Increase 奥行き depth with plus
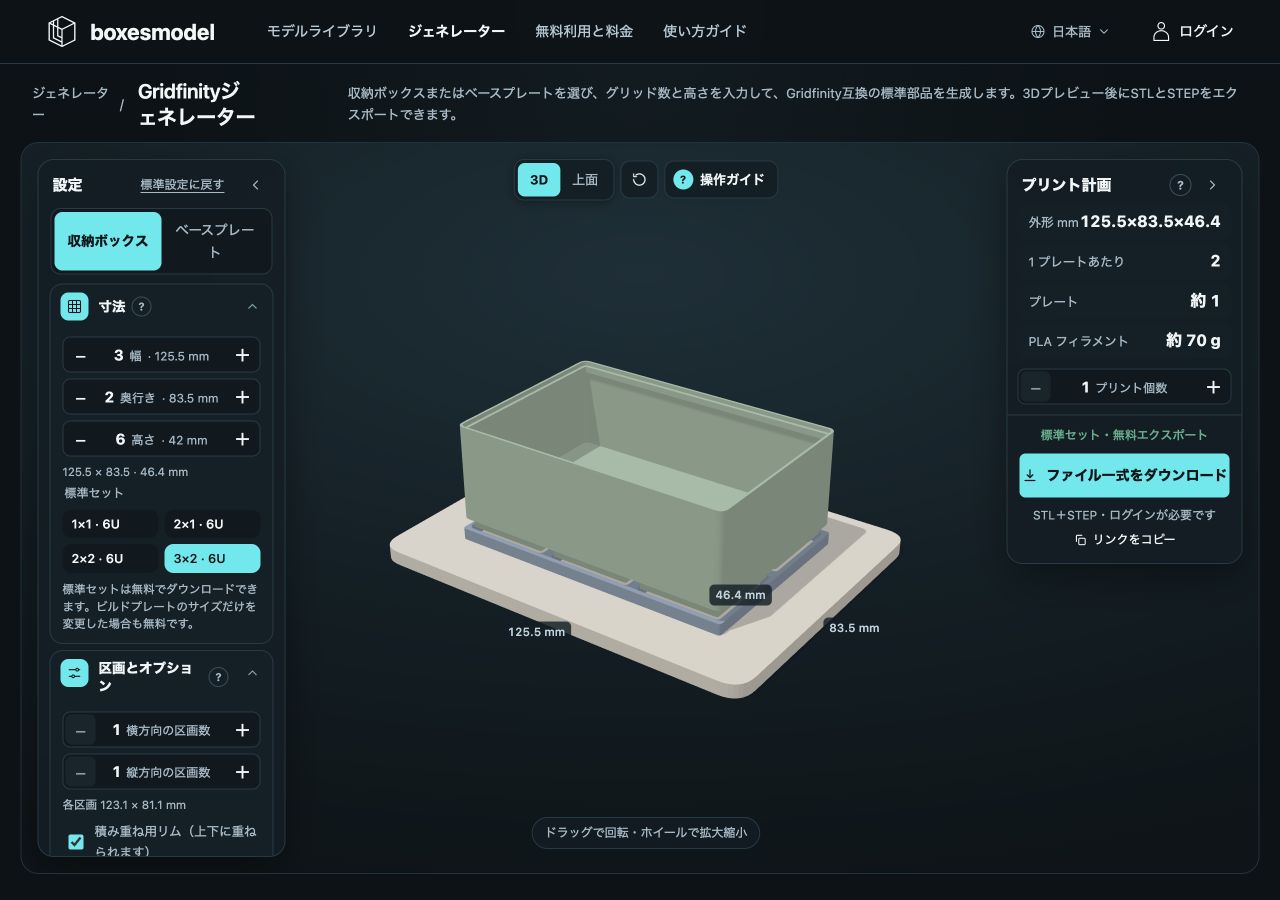The height and width of the screenshot is (900, 1280). (x=242, y=397)
